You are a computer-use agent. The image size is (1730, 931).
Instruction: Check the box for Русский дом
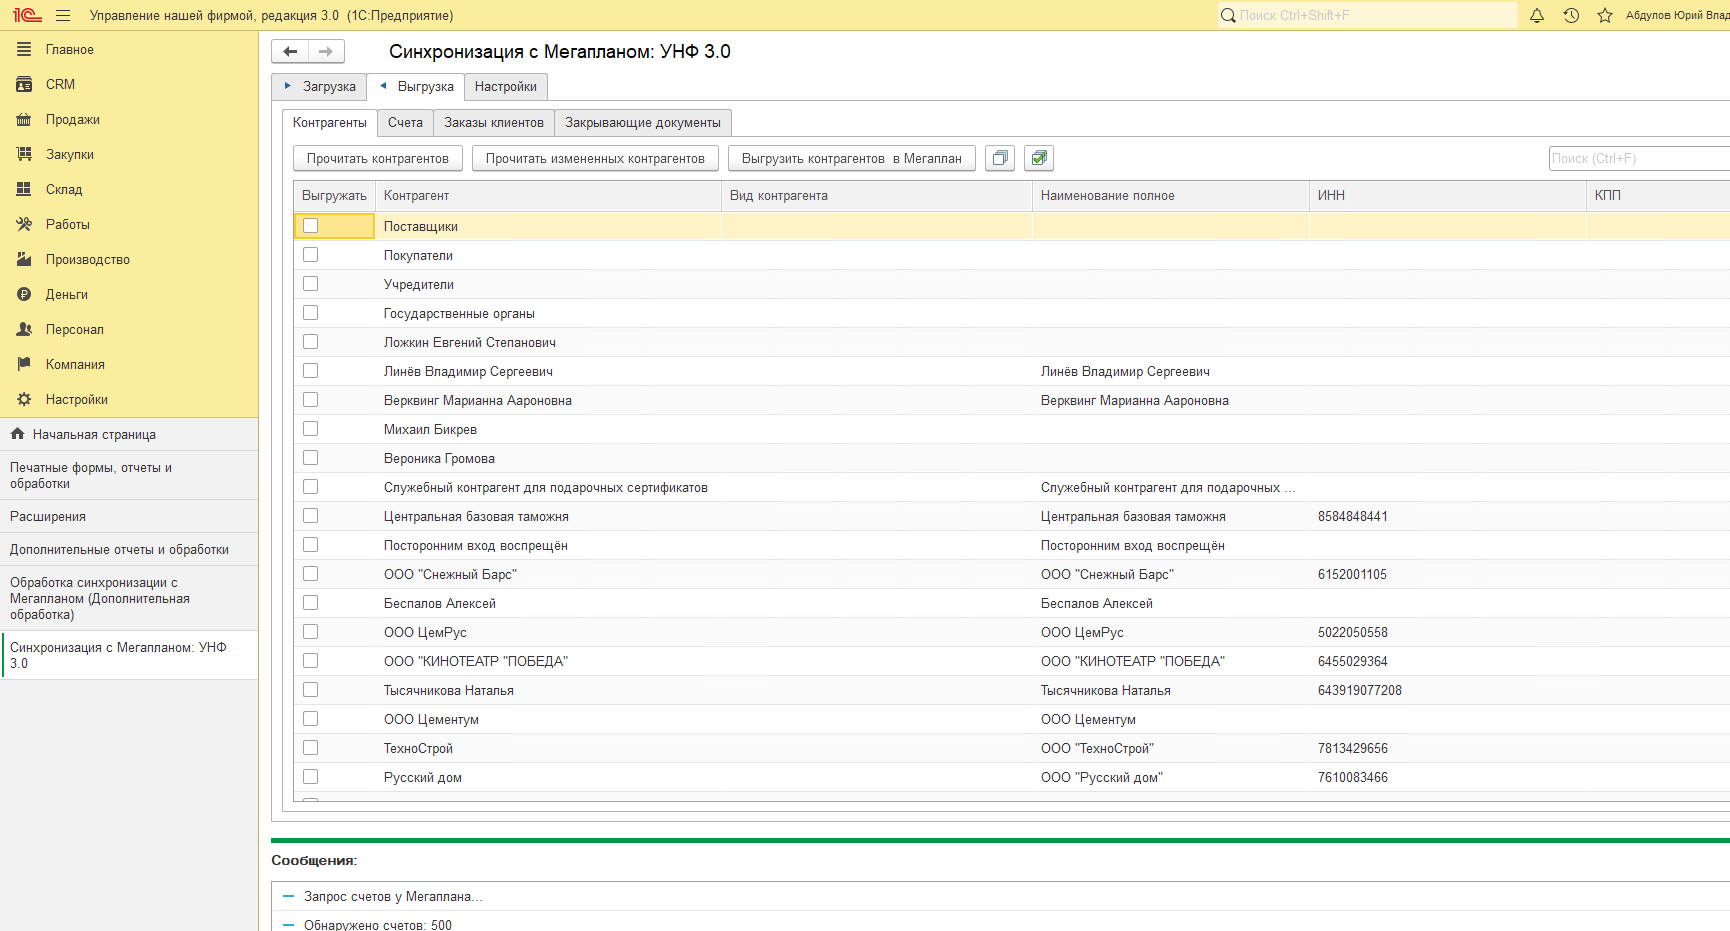coord(311,777)
